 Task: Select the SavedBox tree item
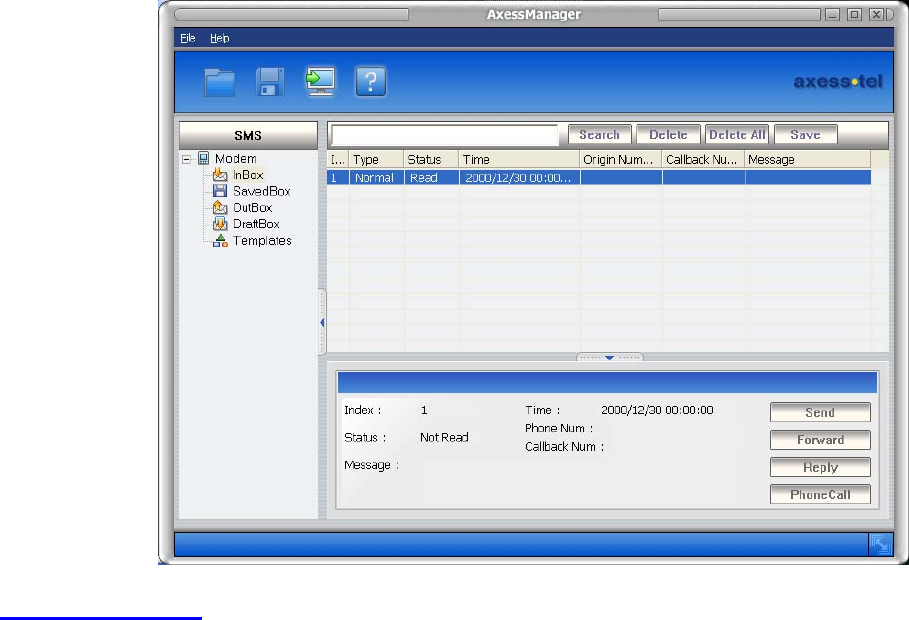click(261, 191)
